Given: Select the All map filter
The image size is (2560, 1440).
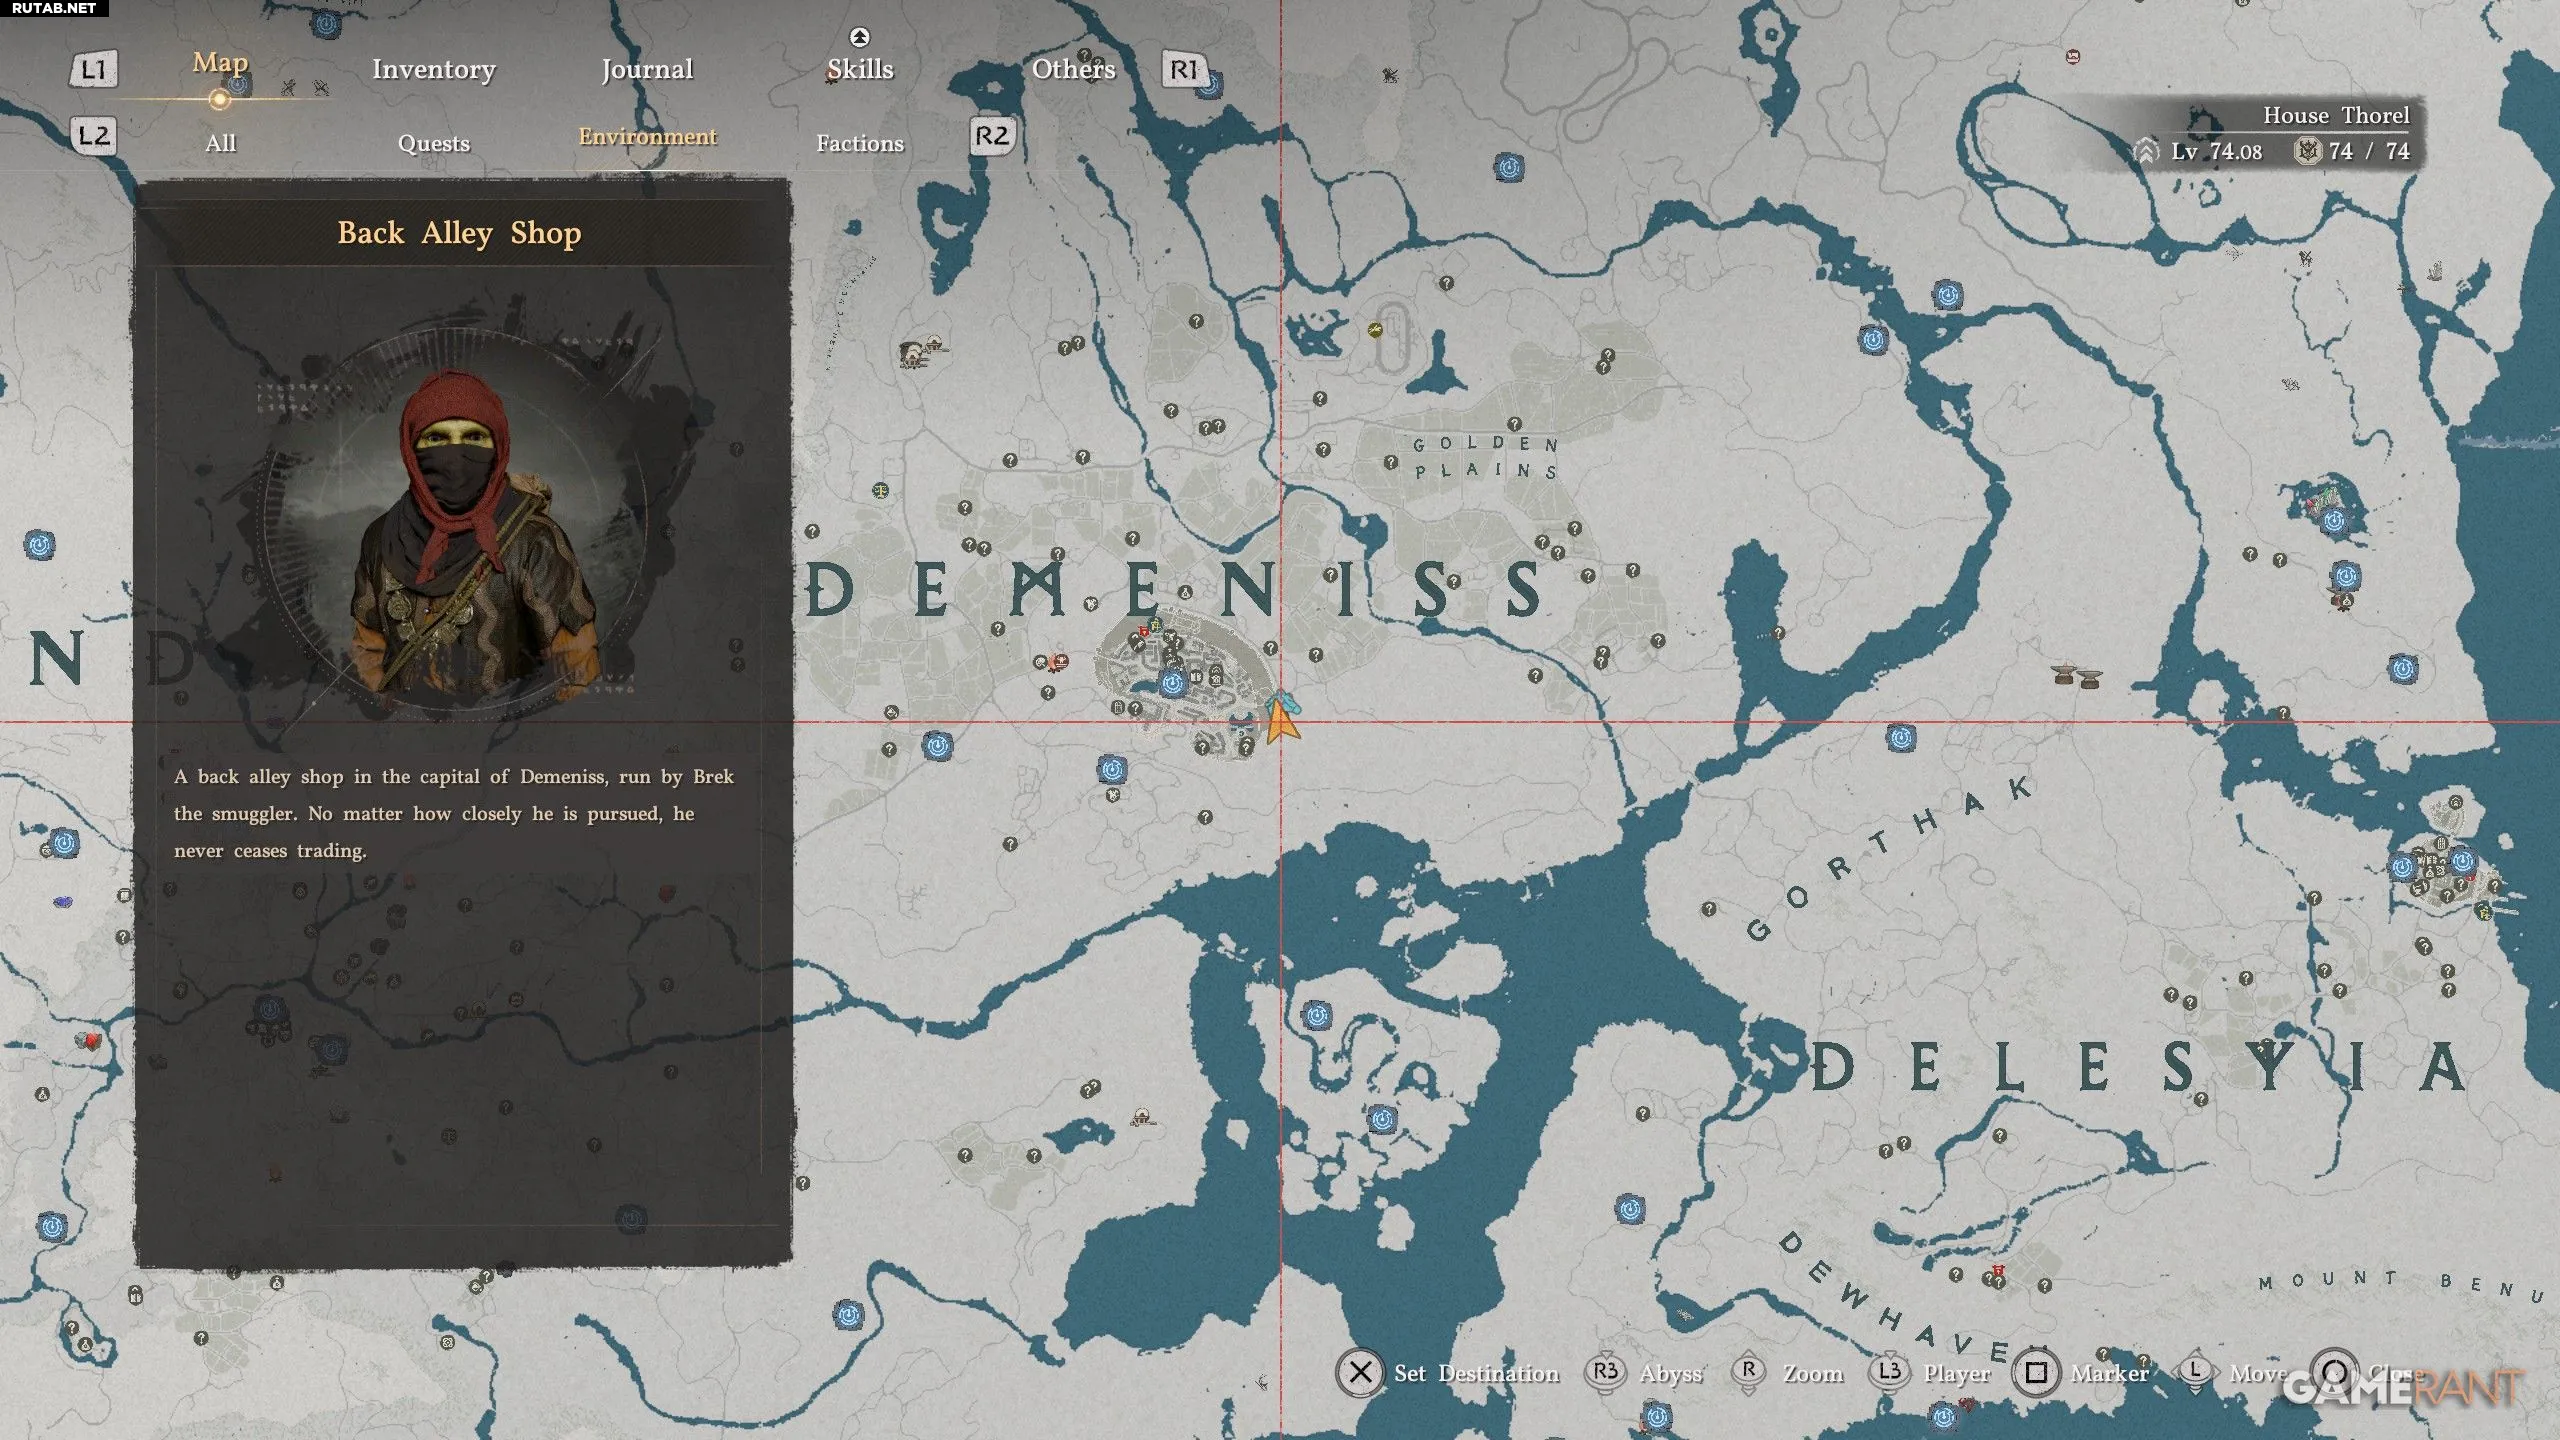Looking at the screenshot, I should click(220, 143).
